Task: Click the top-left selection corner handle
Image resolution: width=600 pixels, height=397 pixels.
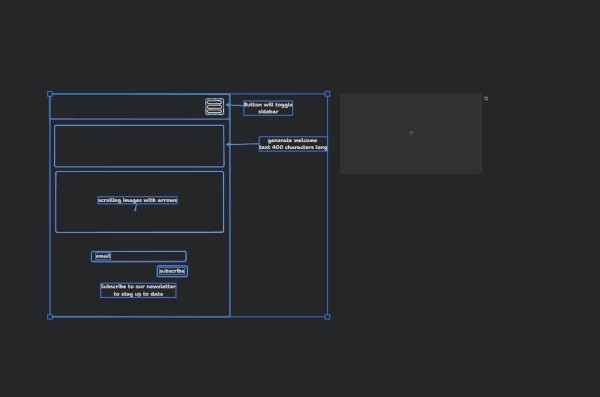Action: pyautogui.click(x=50, y=94)
